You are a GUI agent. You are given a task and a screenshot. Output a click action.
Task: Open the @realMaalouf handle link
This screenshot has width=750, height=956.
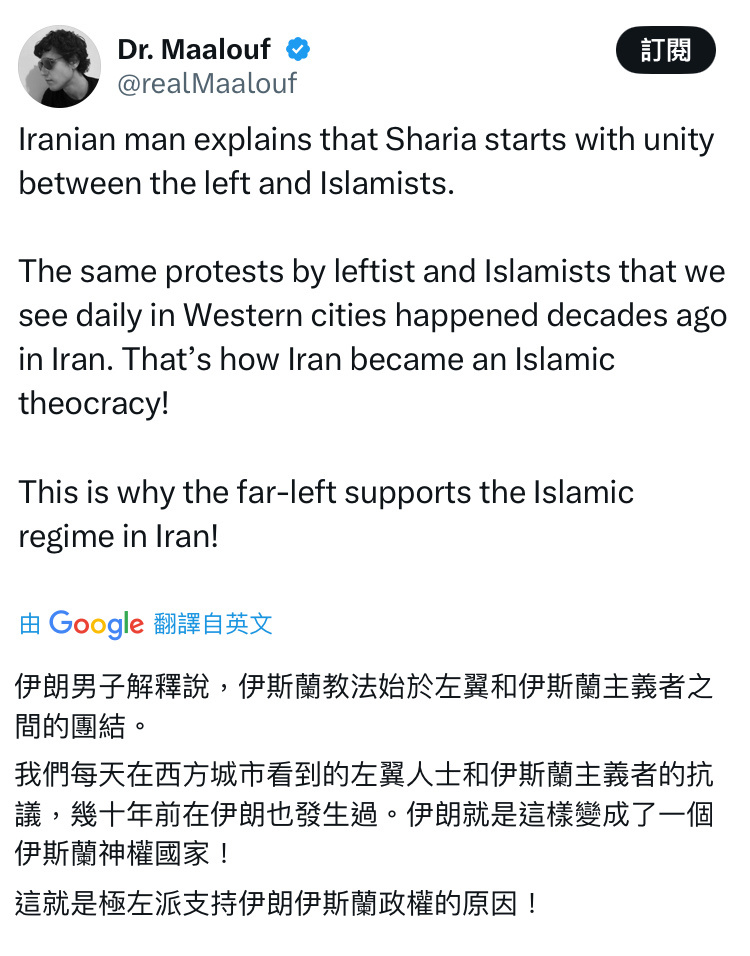click(207, 84)
